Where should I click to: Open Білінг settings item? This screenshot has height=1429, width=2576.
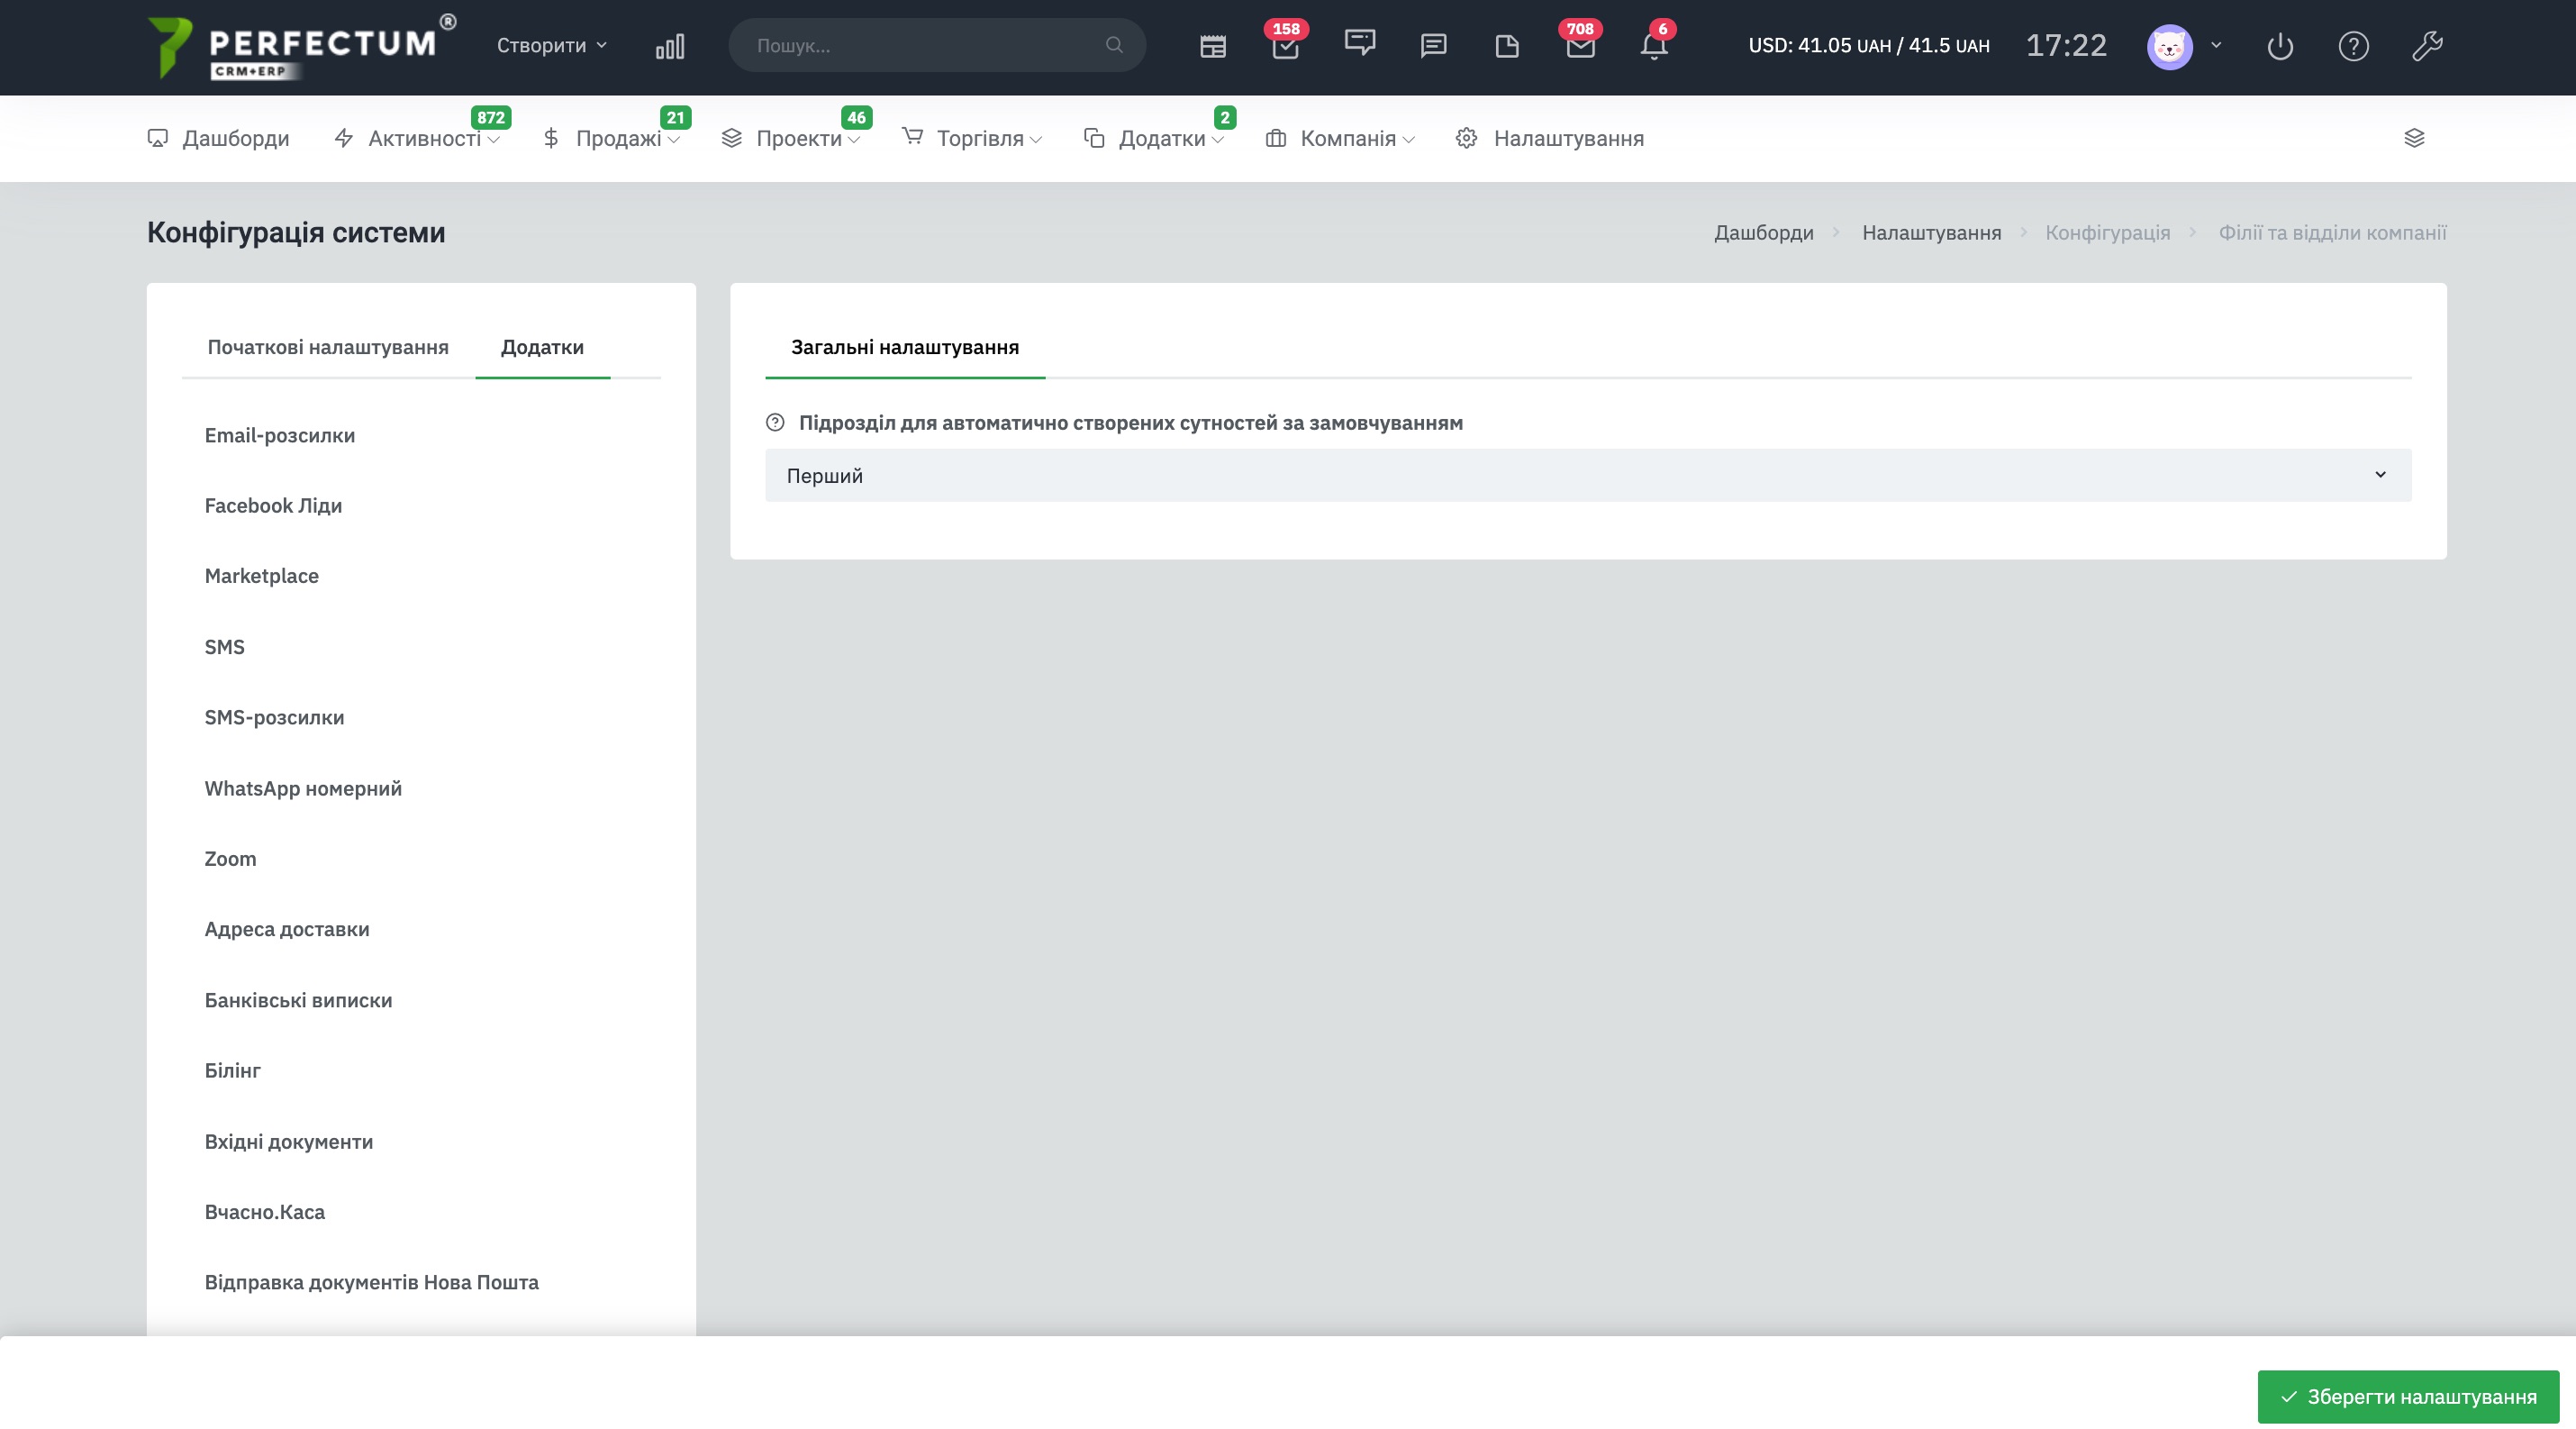click(232, 1070)
